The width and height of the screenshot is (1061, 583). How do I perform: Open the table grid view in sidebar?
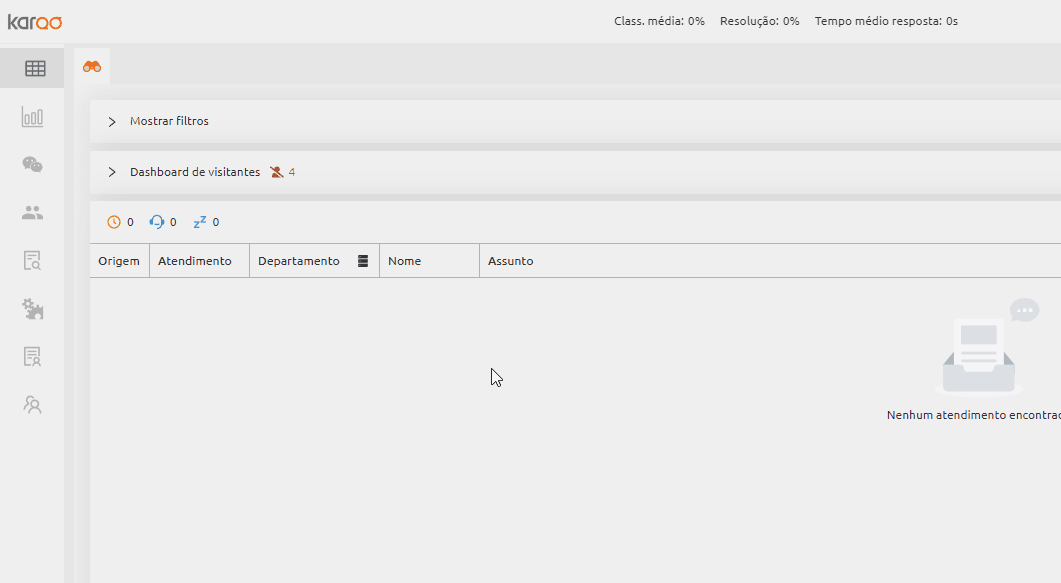coord(35,68)
